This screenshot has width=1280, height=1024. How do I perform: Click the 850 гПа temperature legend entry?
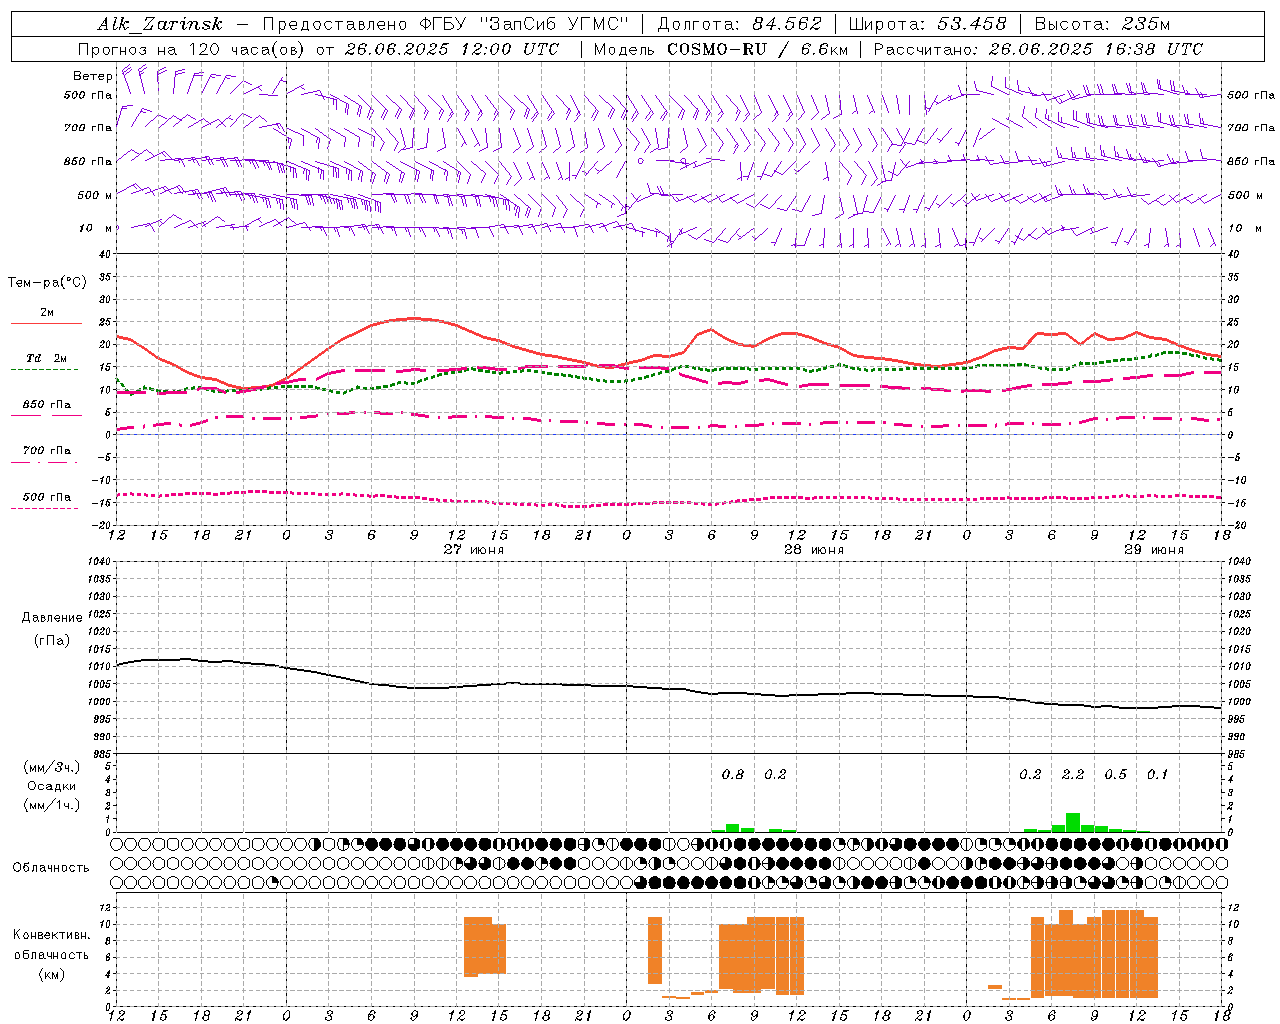coord(46,405)
